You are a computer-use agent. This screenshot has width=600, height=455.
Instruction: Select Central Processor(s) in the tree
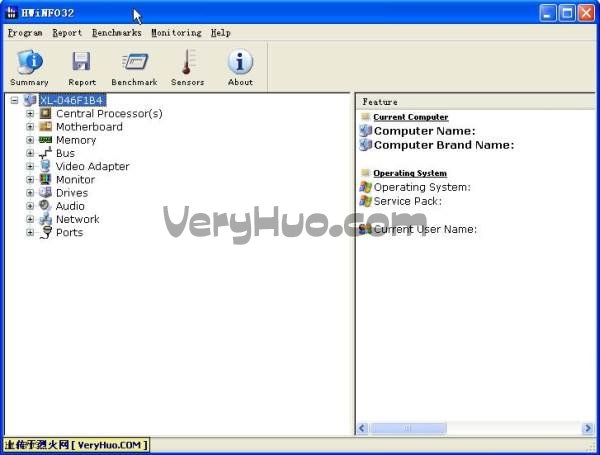coord(109,114)
